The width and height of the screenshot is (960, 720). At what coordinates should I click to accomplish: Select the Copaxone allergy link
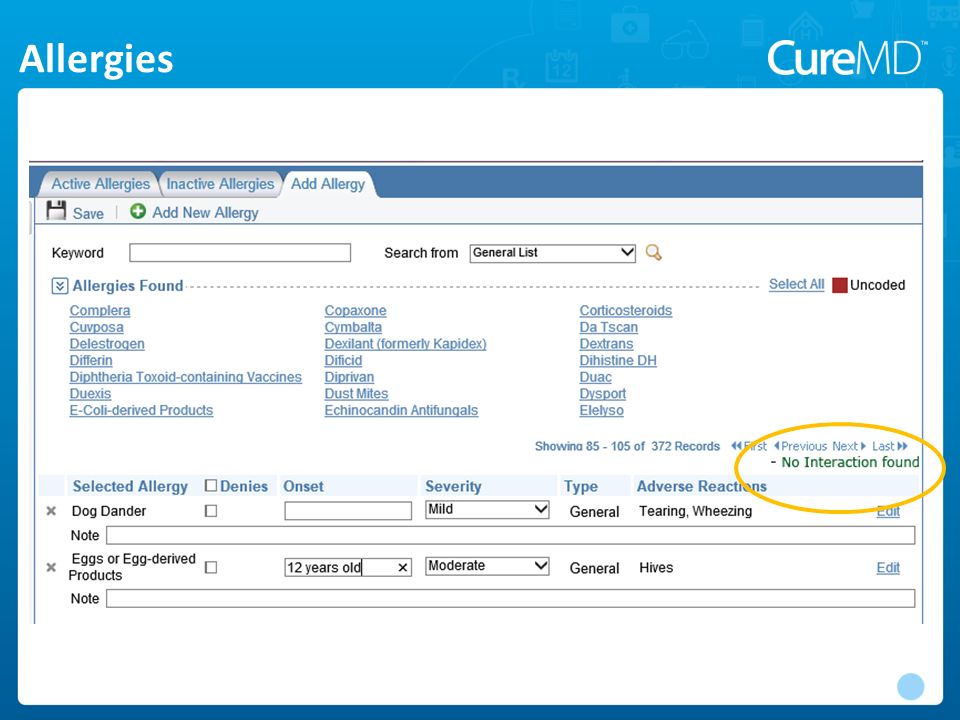coord(356,310)
